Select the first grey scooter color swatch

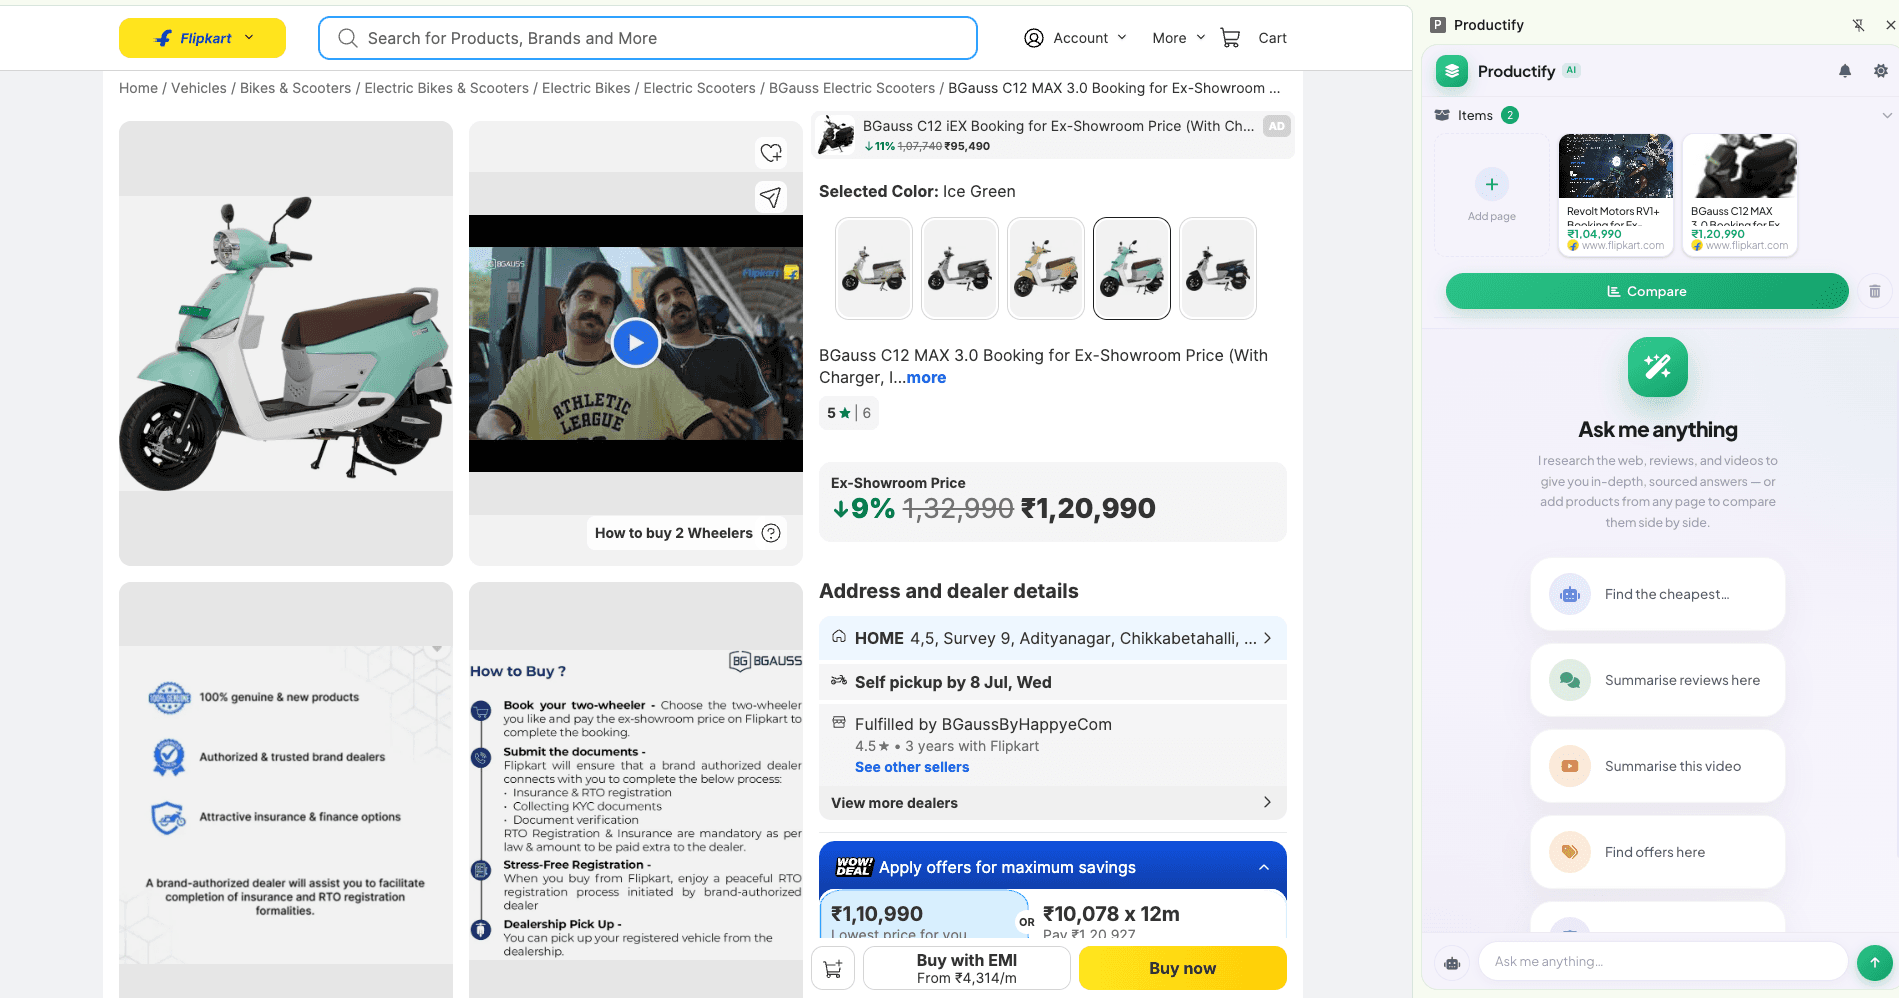(874, 268)
